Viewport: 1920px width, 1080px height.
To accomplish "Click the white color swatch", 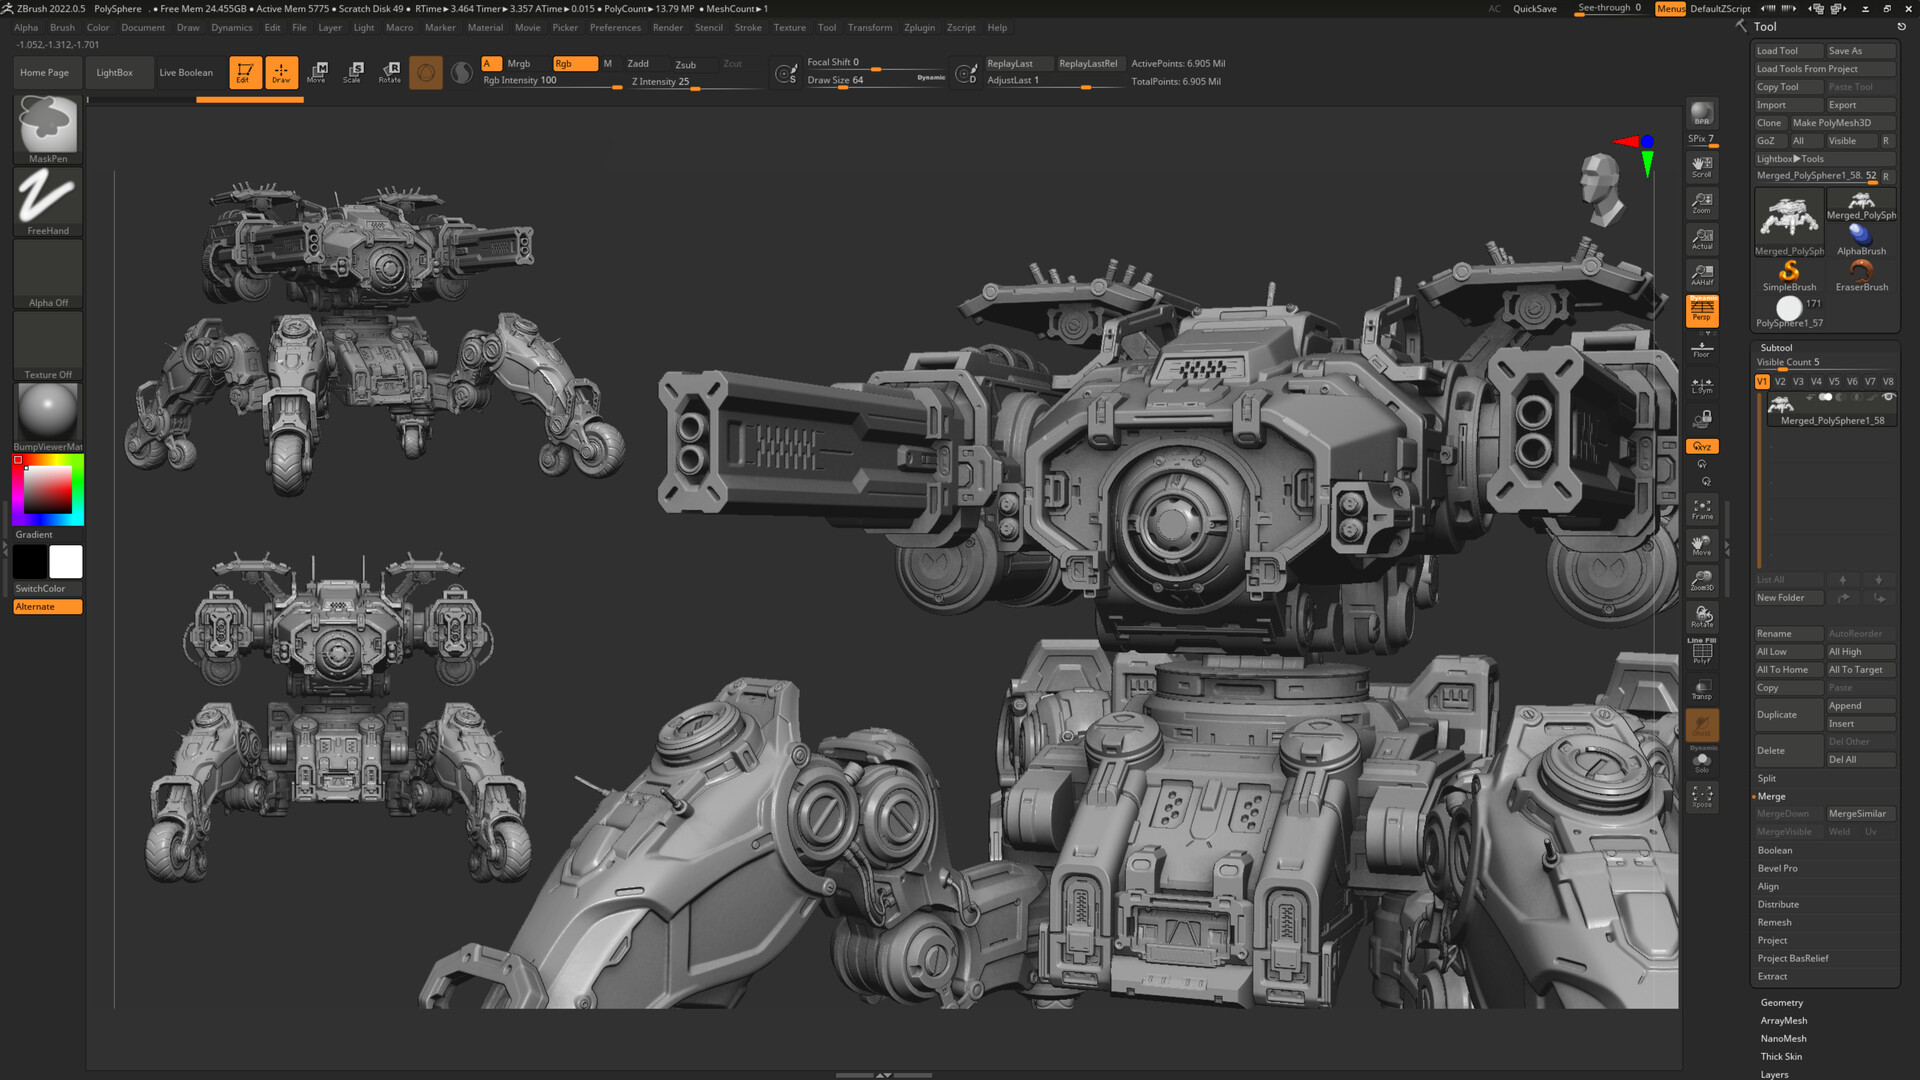I will 66,562.
